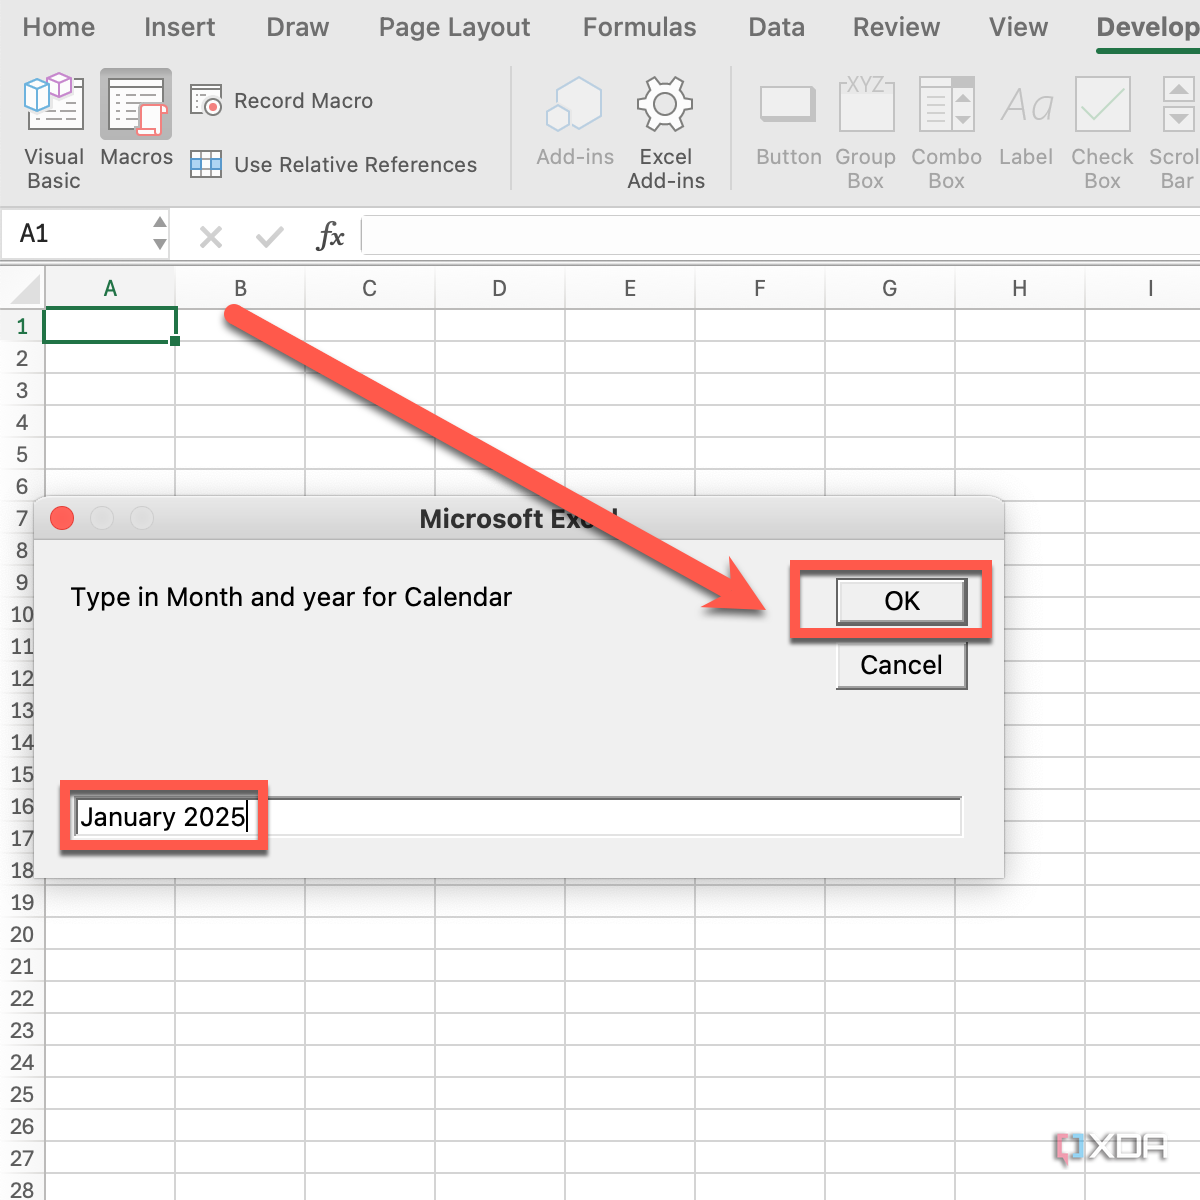Cancel the Microsoft Excel dialog
Viewport: 1200px width, 1200px height.
(900, 664)
